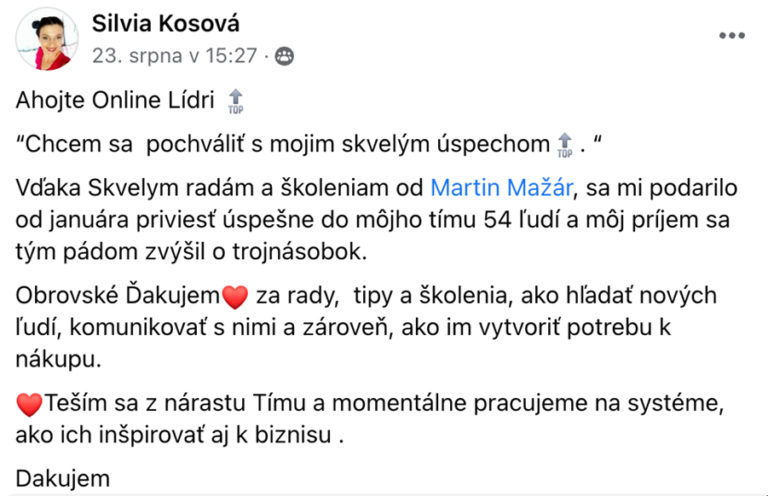
Task: Click the 23. srpna v 15:27 timestamp
Action: [x=174, y=56]
